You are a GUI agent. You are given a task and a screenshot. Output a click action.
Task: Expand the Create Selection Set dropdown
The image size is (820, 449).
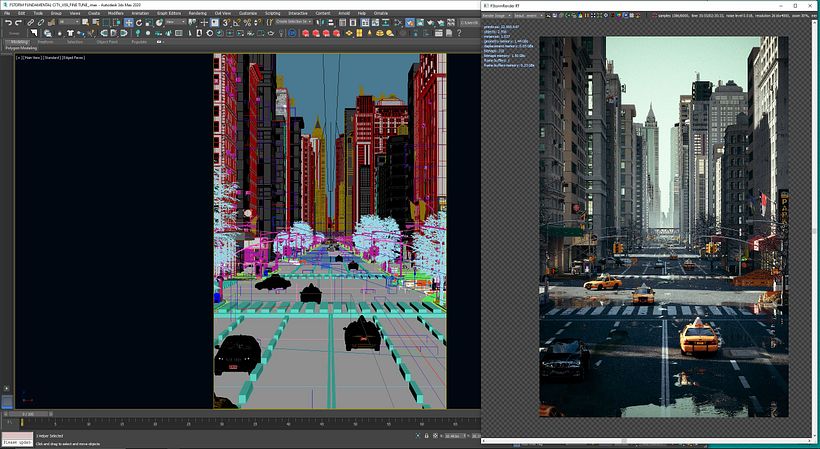pyautogui.click(x=294, y=22)
